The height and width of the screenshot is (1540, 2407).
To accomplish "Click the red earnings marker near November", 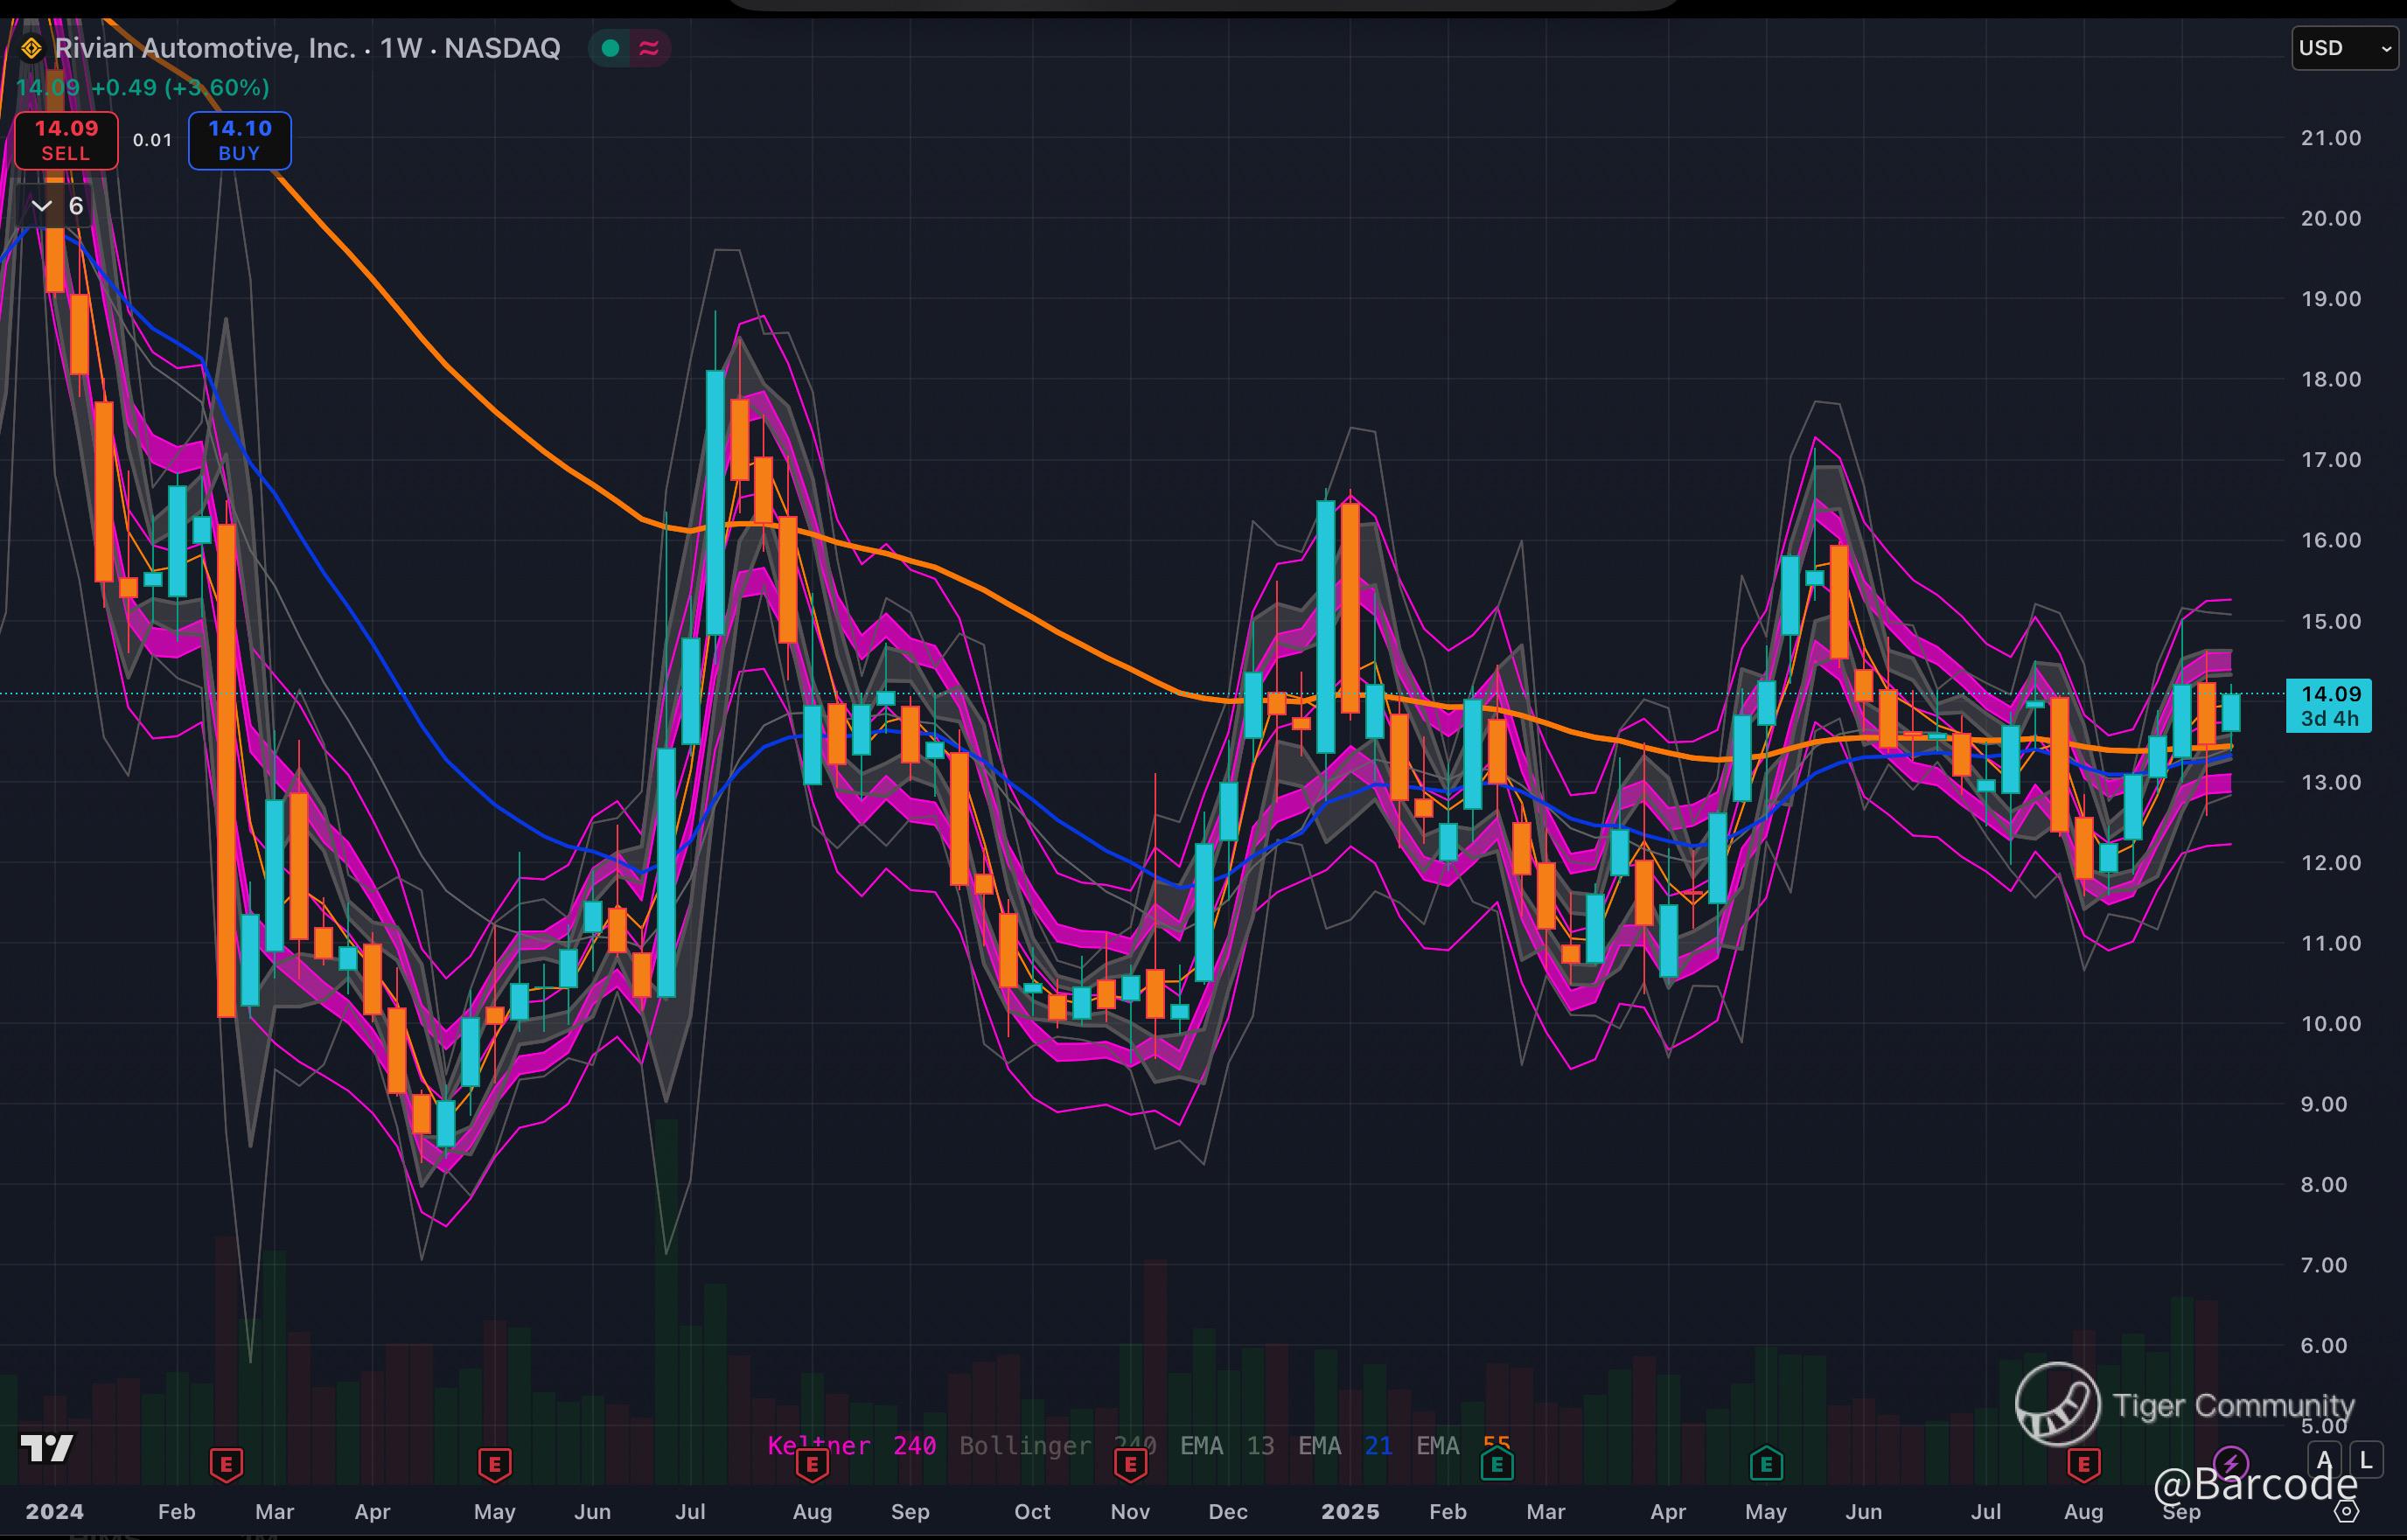I will tap(1130, 1465).
